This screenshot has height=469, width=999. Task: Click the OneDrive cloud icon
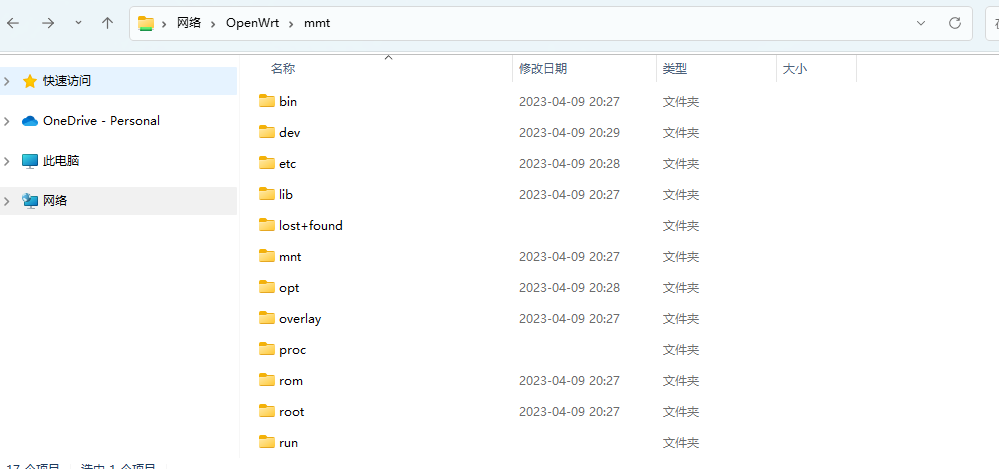click(29, 121)
